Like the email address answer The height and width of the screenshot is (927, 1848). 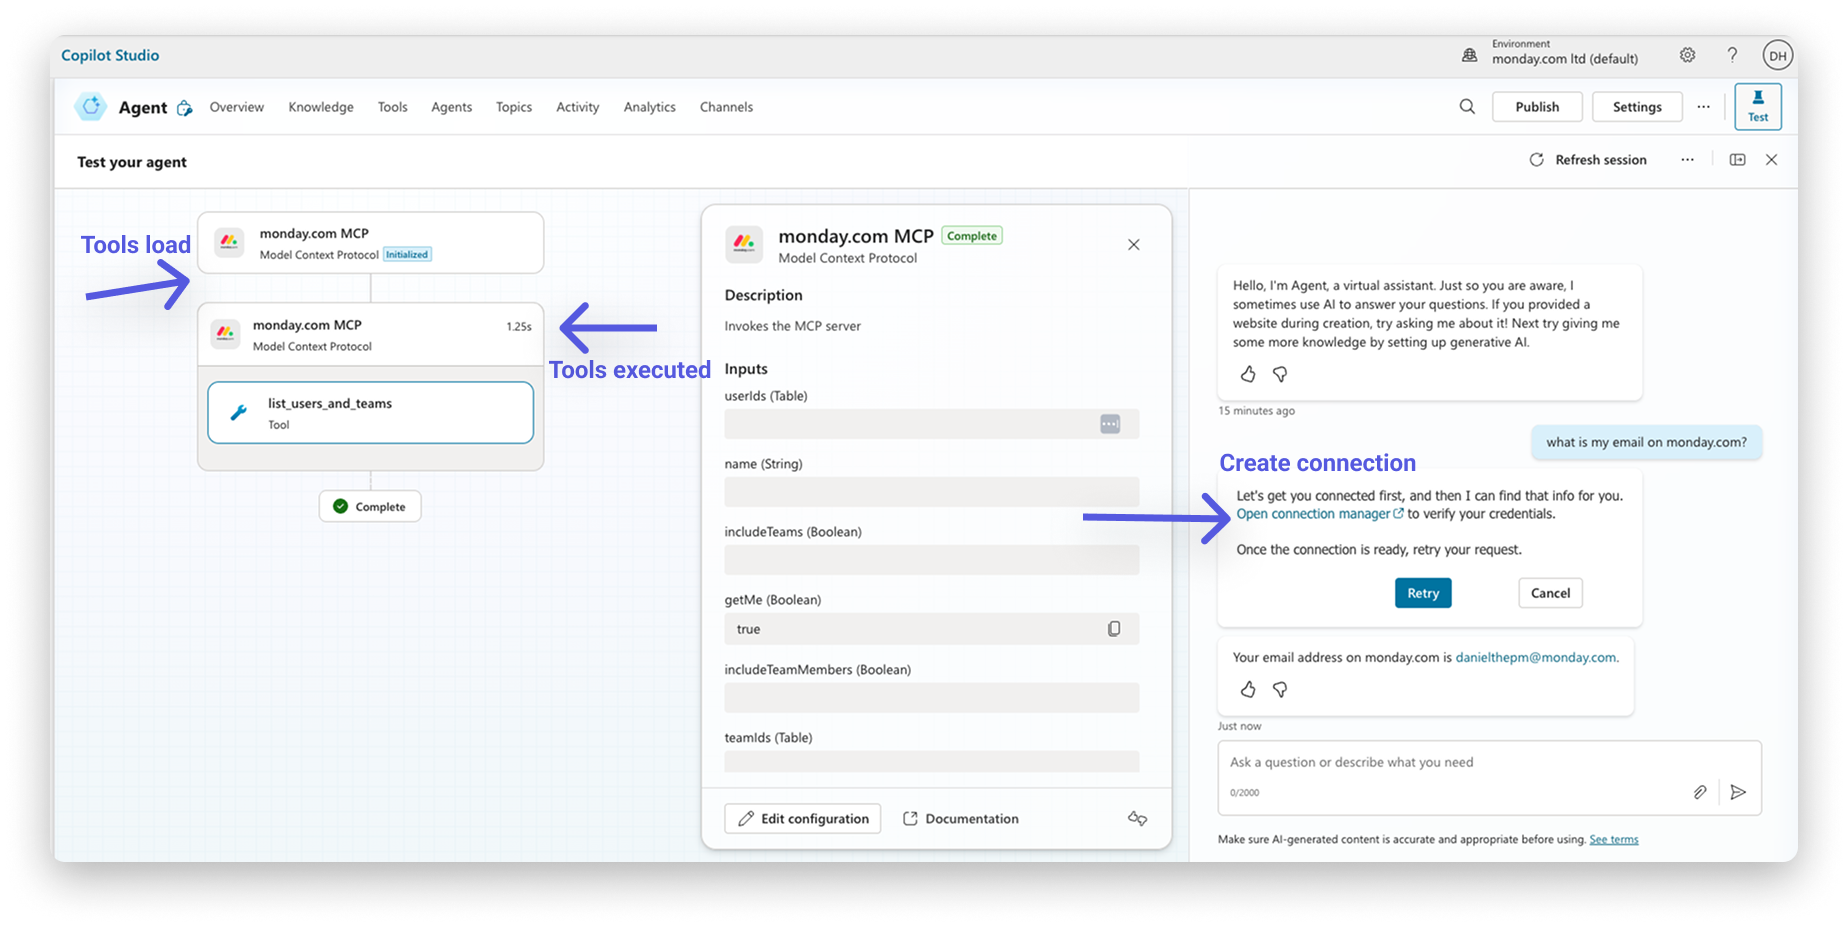[x=1248, y=689]
